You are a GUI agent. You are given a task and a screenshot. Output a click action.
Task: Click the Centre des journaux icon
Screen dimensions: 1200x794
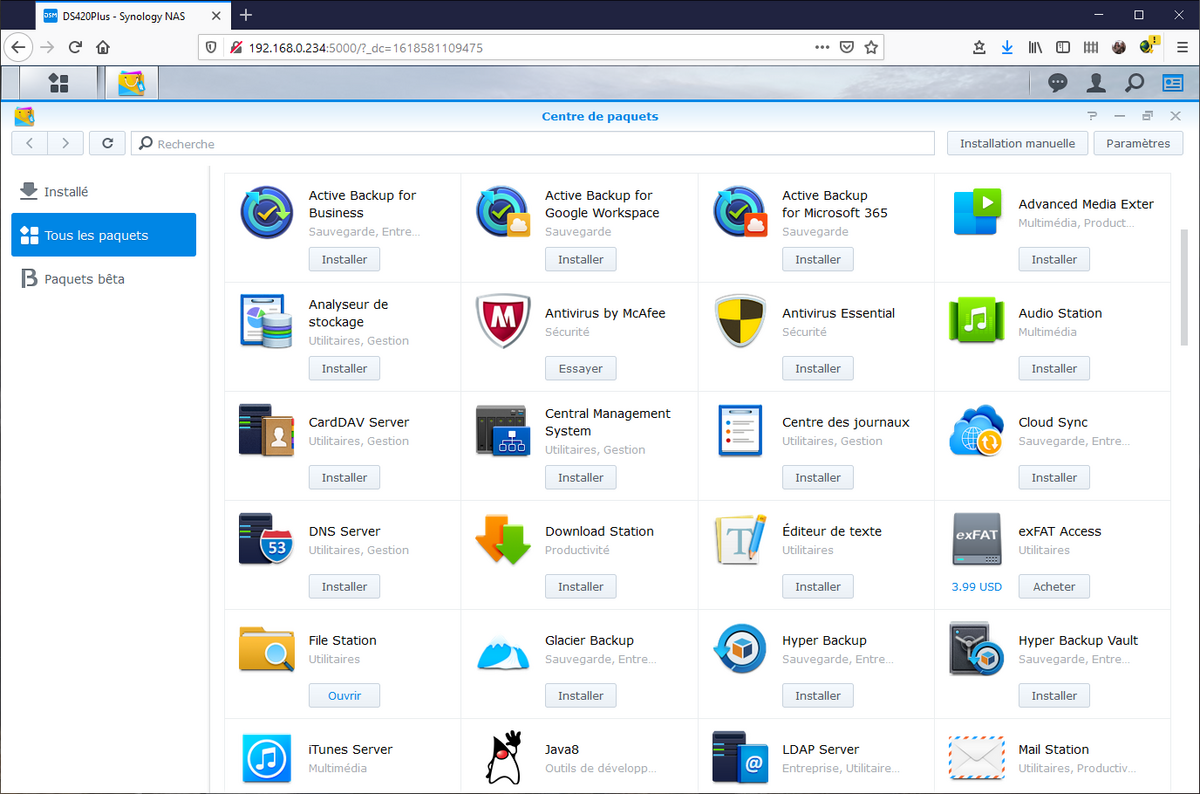(x=740, y=430)
